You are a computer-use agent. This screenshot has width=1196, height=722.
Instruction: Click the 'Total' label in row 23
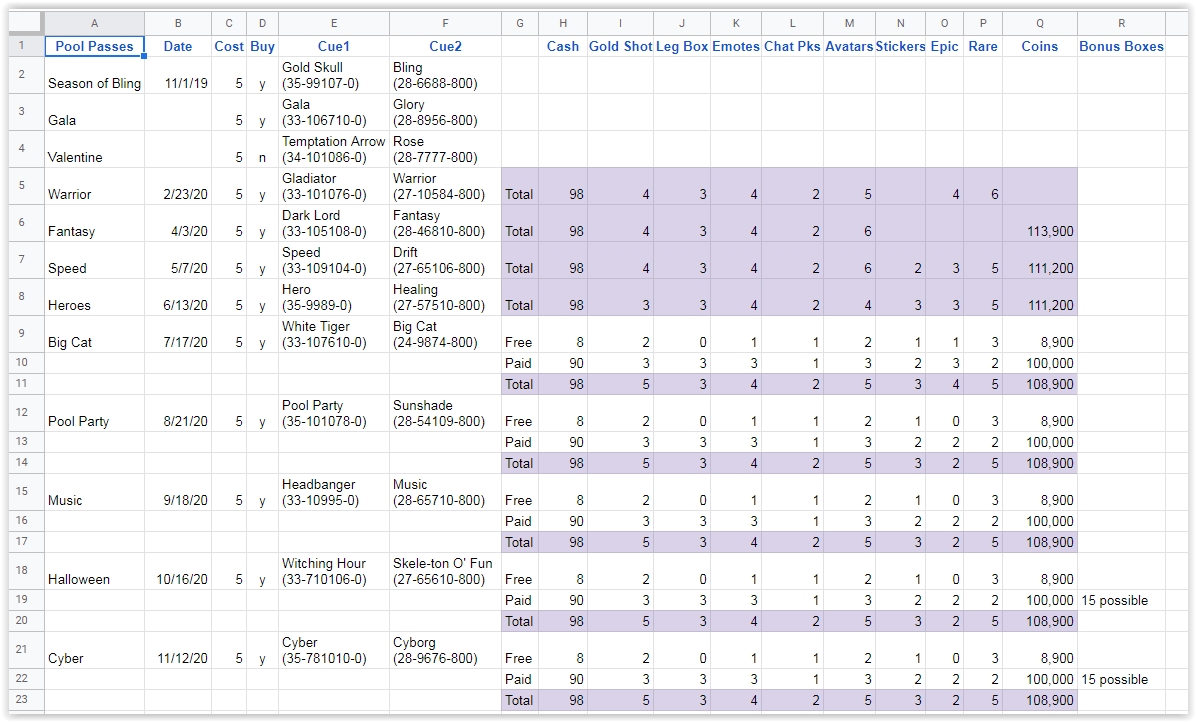[520, 700]
